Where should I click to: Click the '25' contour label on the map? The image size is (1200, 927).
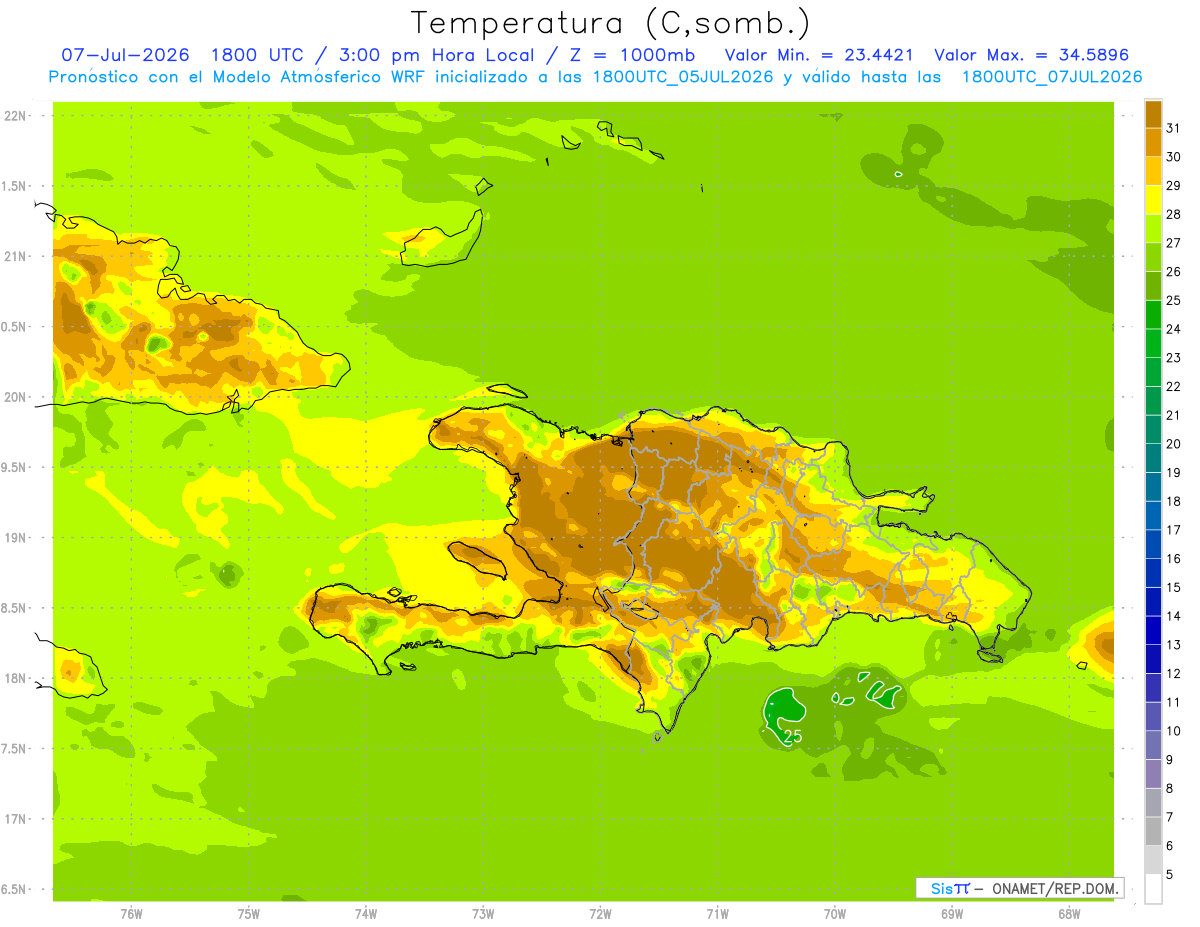coord(792,736)
